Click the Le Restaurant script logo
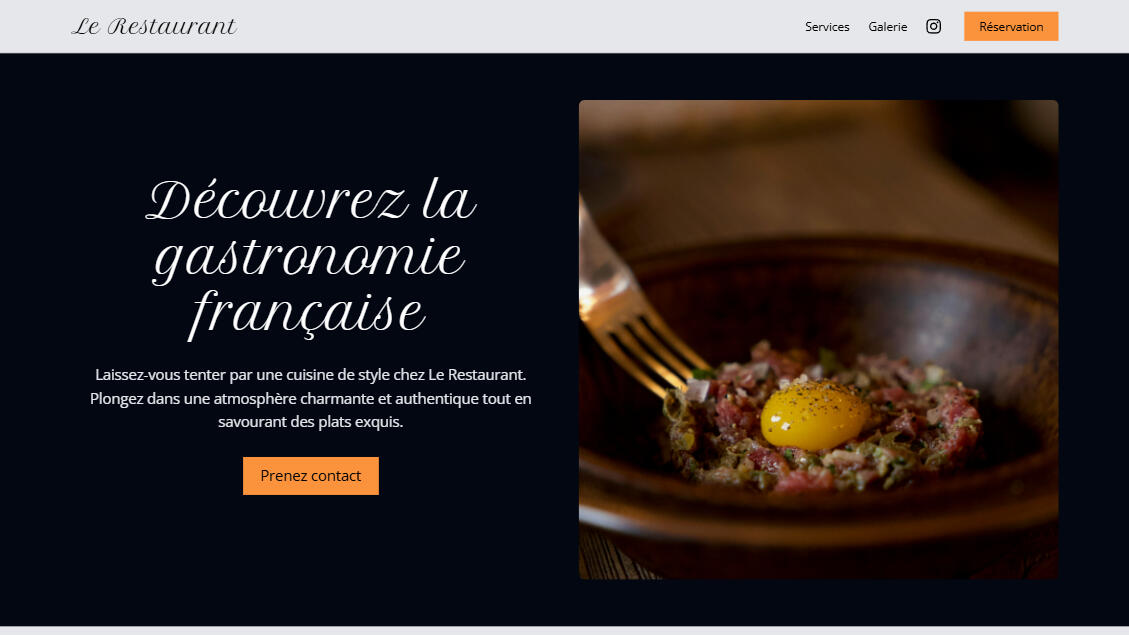The height and width of the screenshot is (635, 1129). click(154, 27)
